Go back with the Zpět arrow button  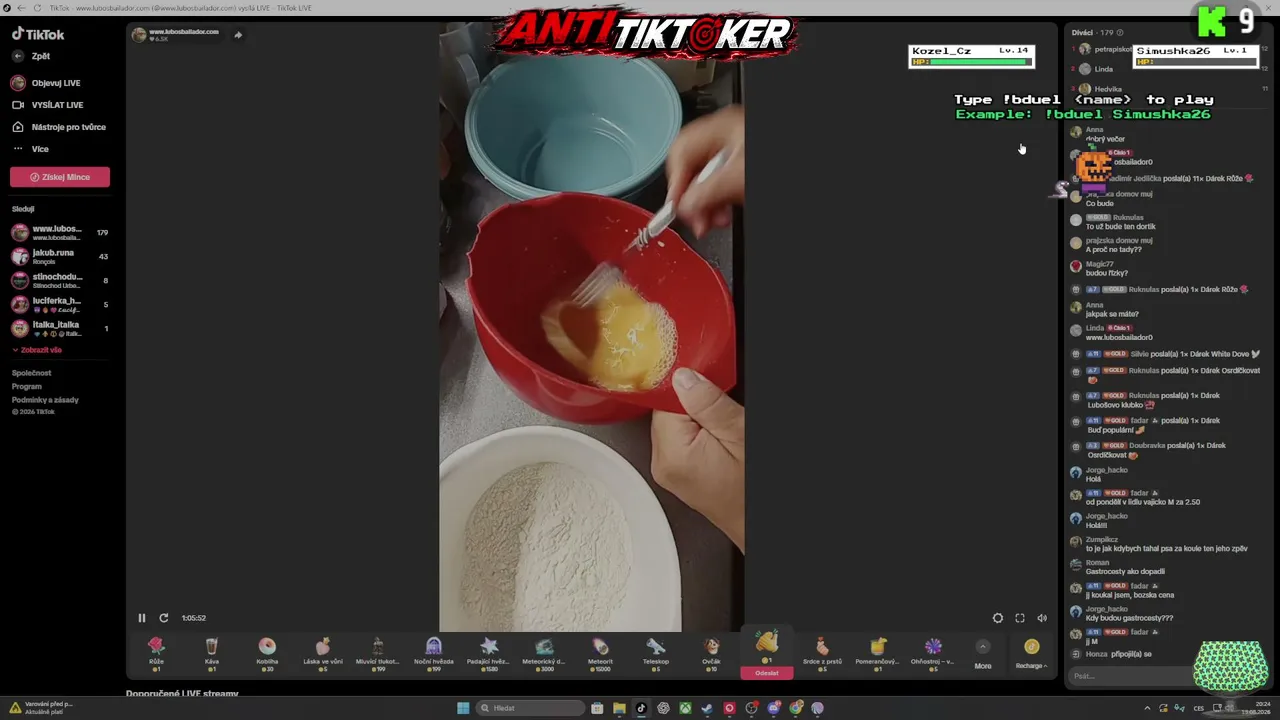tap(18, 56)
